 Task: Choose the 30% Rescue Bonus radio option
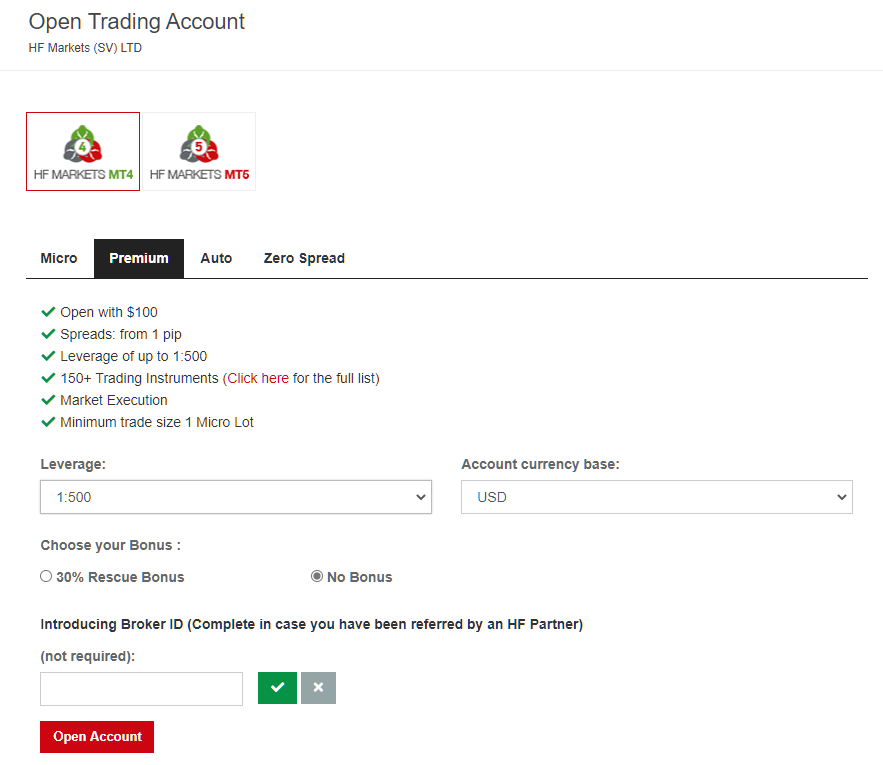pos(46,576)
